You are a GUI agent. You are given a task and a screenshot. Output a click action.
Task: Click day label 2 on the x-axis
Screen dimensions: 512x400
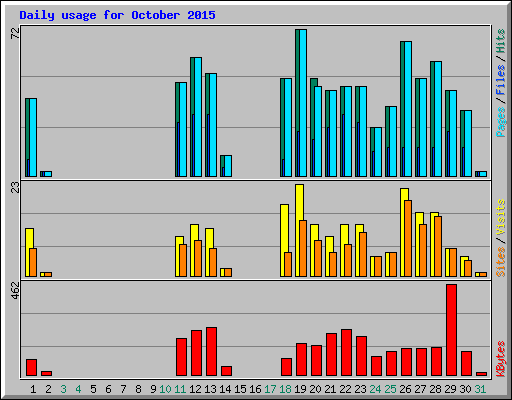(x=48, y=389)
